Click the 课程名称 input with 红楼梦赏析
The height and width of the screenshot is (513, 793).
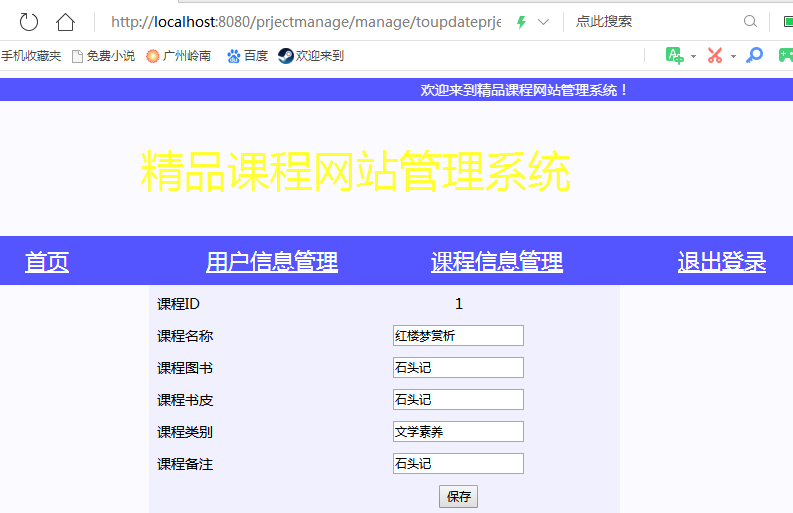pyautogui.click(x=458, y=335)
